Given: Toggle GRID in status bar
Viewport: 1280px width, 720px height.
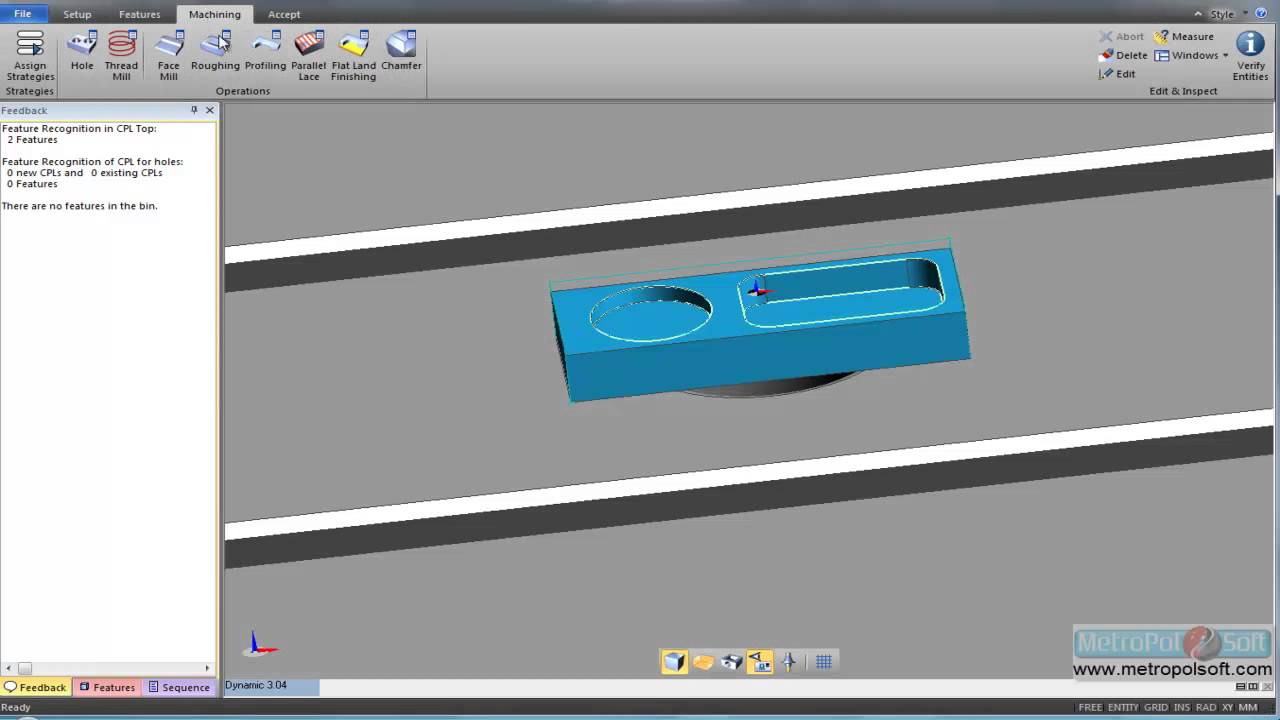Looking at the screenshot, I should pos(1155,707).
